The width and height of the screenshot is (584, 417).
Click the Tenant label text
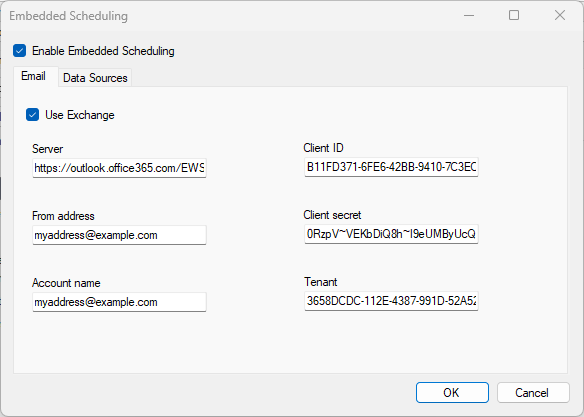[321, 282]
